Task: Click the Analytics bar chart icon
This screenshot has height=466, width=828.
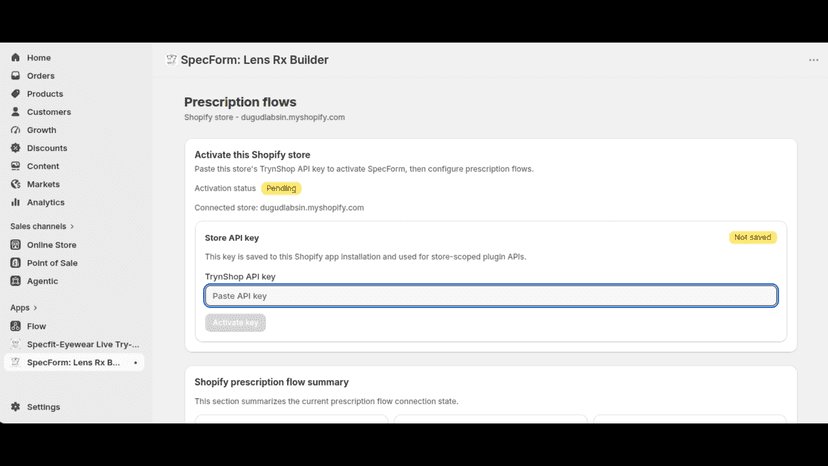Action: [x=15, y=202]
